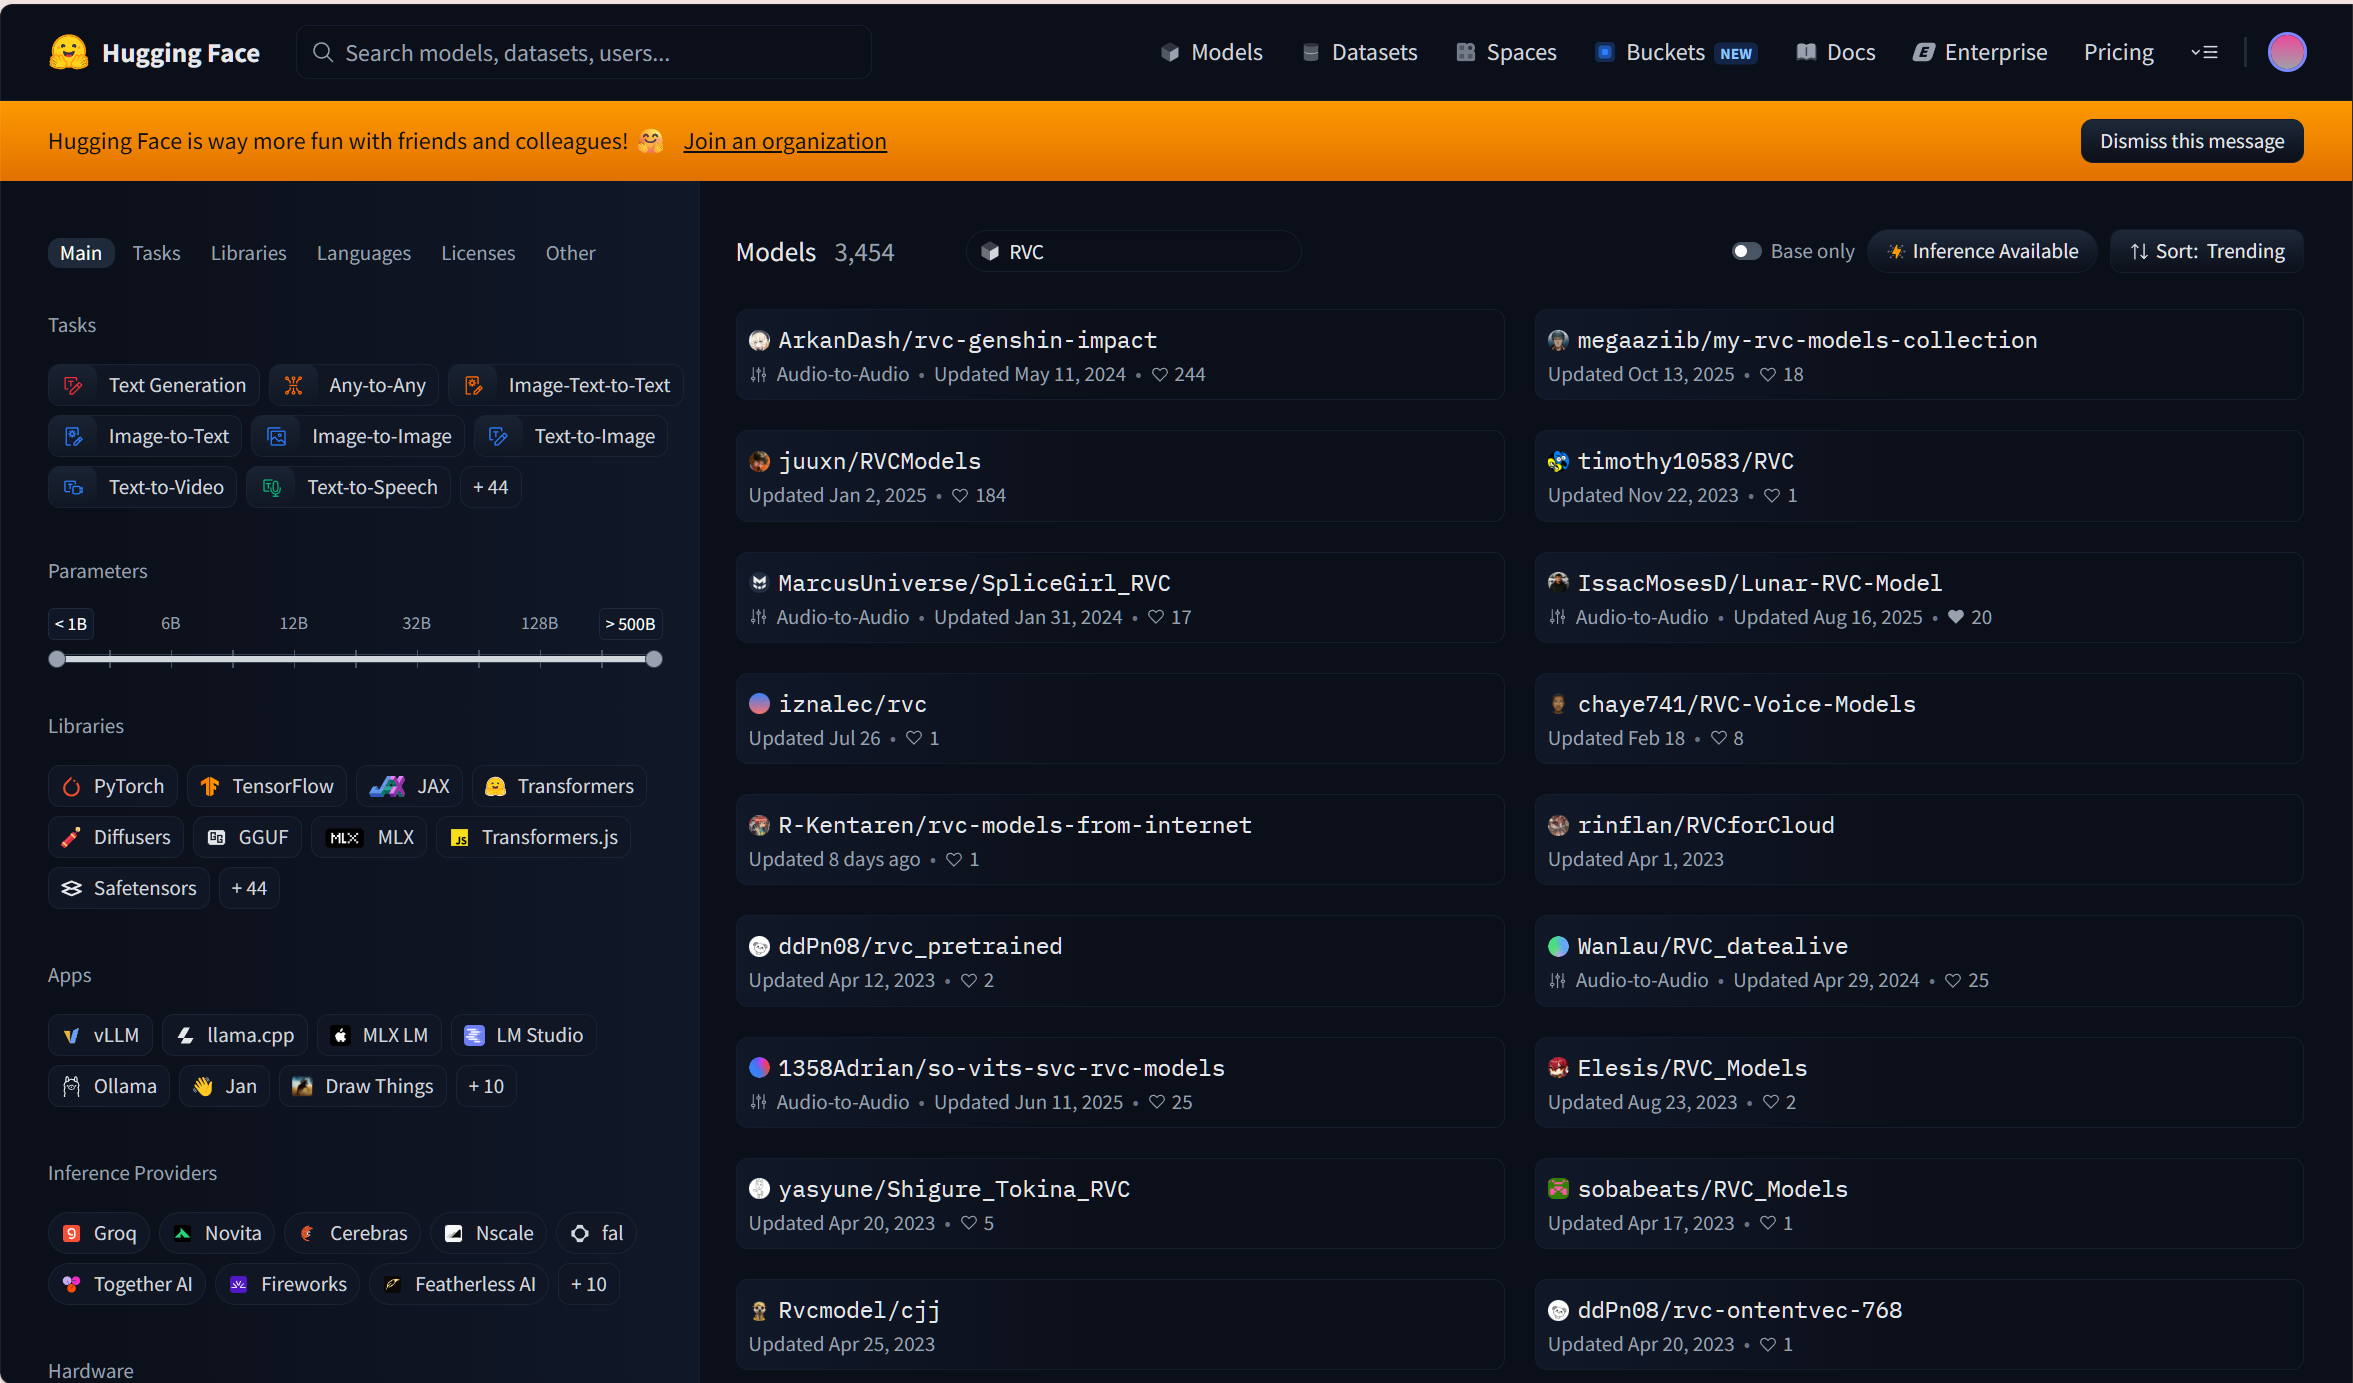This screenshot has height=1383, width=2353.
Task: Select the Text-to-Speech task filter
Action: 349,487
